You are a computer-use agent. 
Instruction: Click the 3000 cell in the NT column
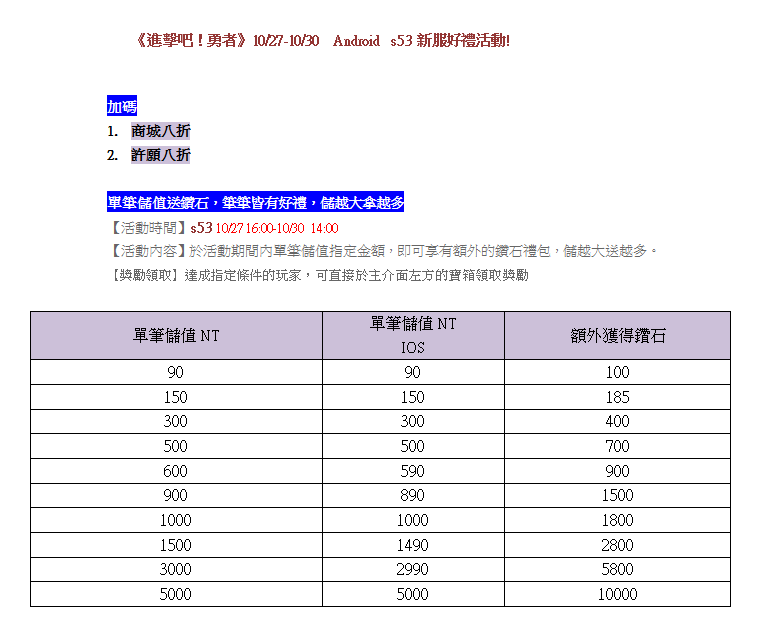(176, 569)
